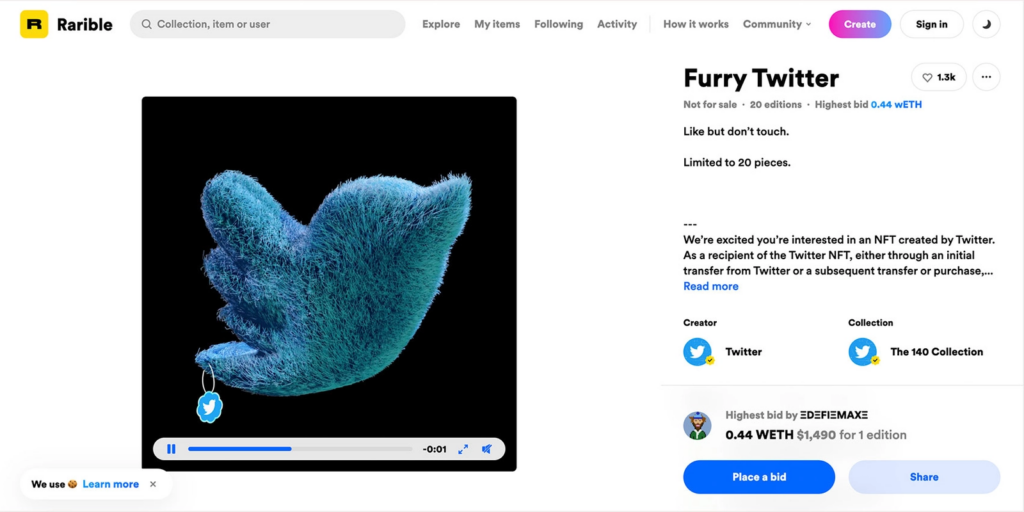Expand the video to fullscreen

(x=463, y=449)
